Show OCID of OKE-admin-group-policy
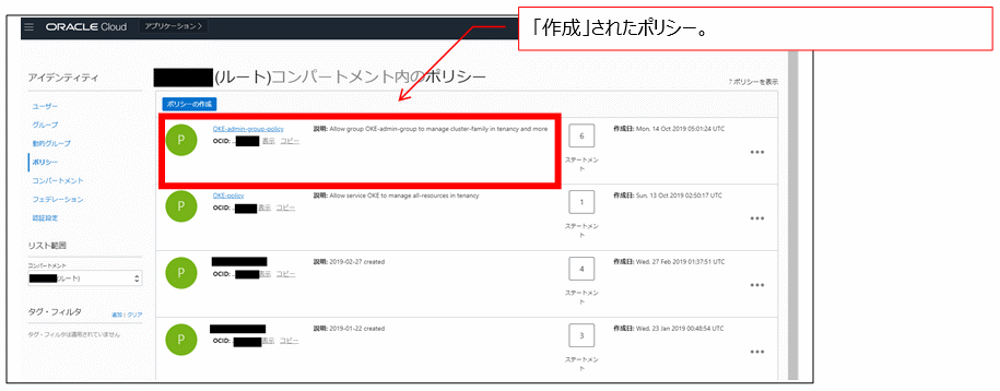Viewport: 1000px width, 391px height. pos(268,141)
